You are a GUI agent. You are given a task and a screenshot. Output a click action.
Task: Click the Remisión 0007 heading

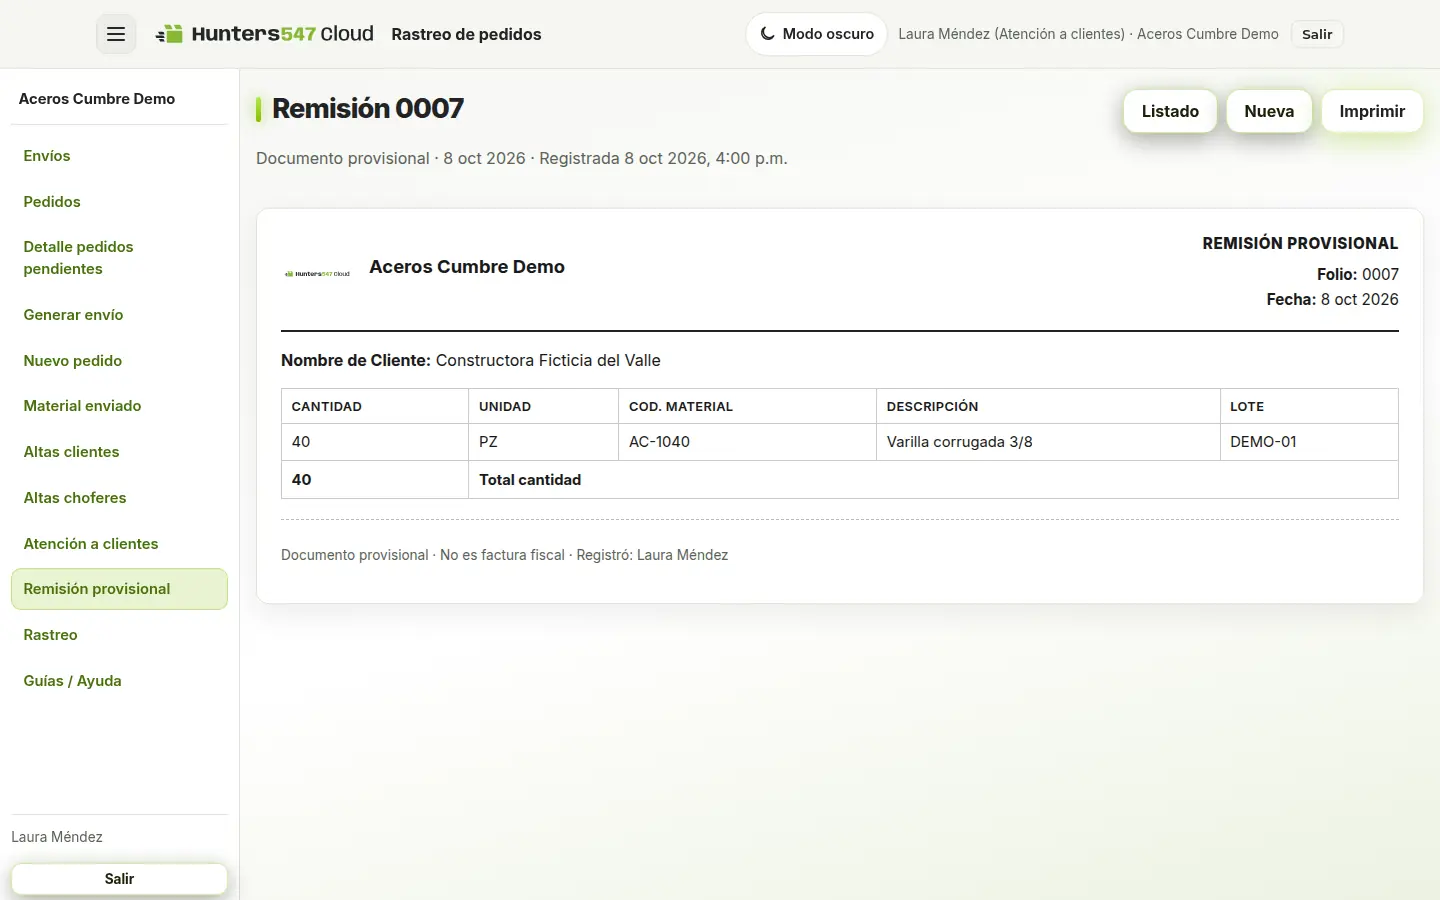[368, 108]
